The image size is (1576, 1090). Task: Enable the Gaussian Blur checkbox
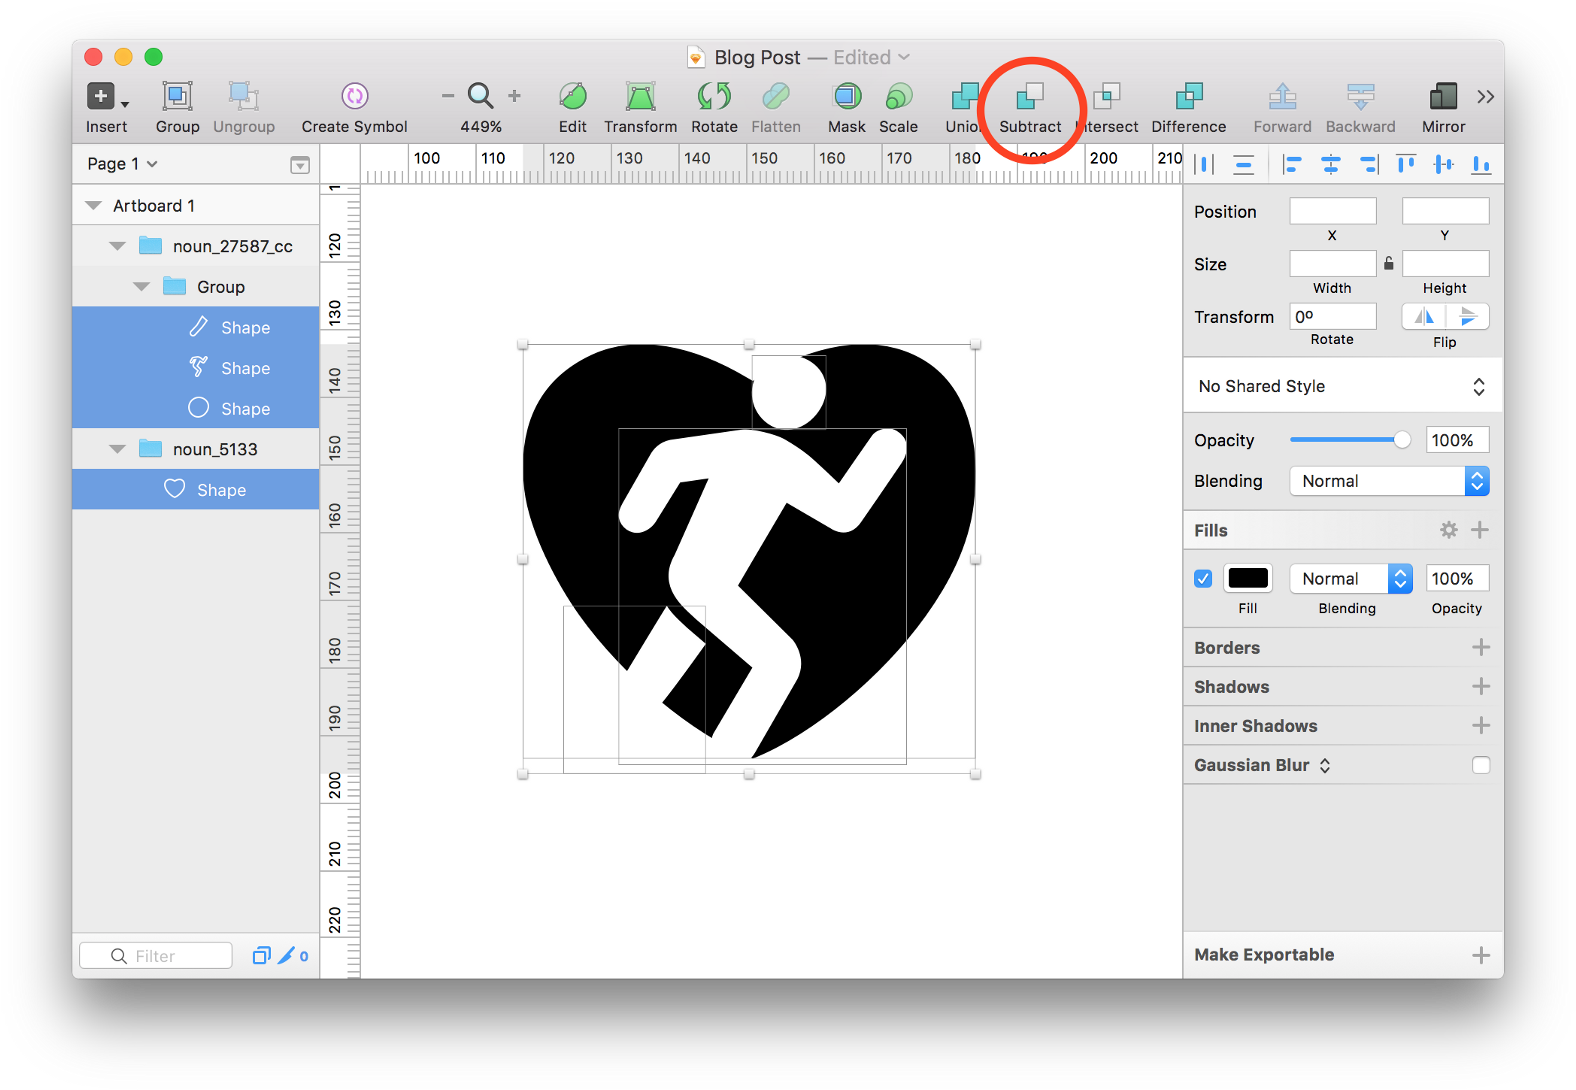pos(1481,765)
